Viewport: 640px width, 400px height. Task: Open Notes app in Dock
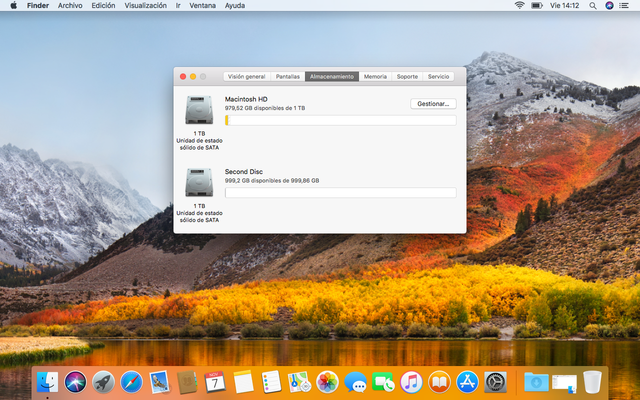coord(243,382)
